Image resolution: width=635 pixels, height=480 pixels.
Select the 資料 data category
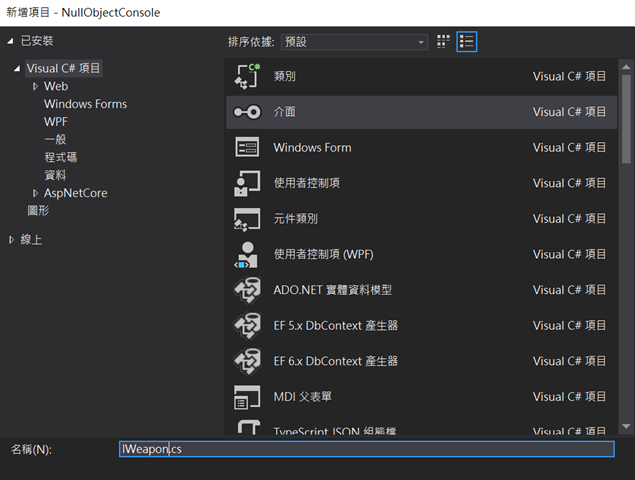[55, 175]
